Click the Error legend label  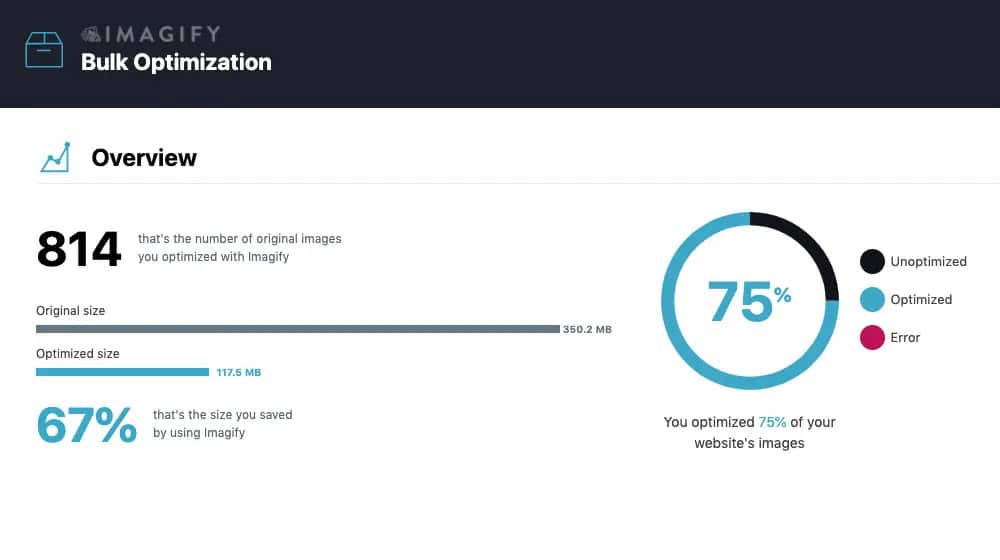(905, 337)
